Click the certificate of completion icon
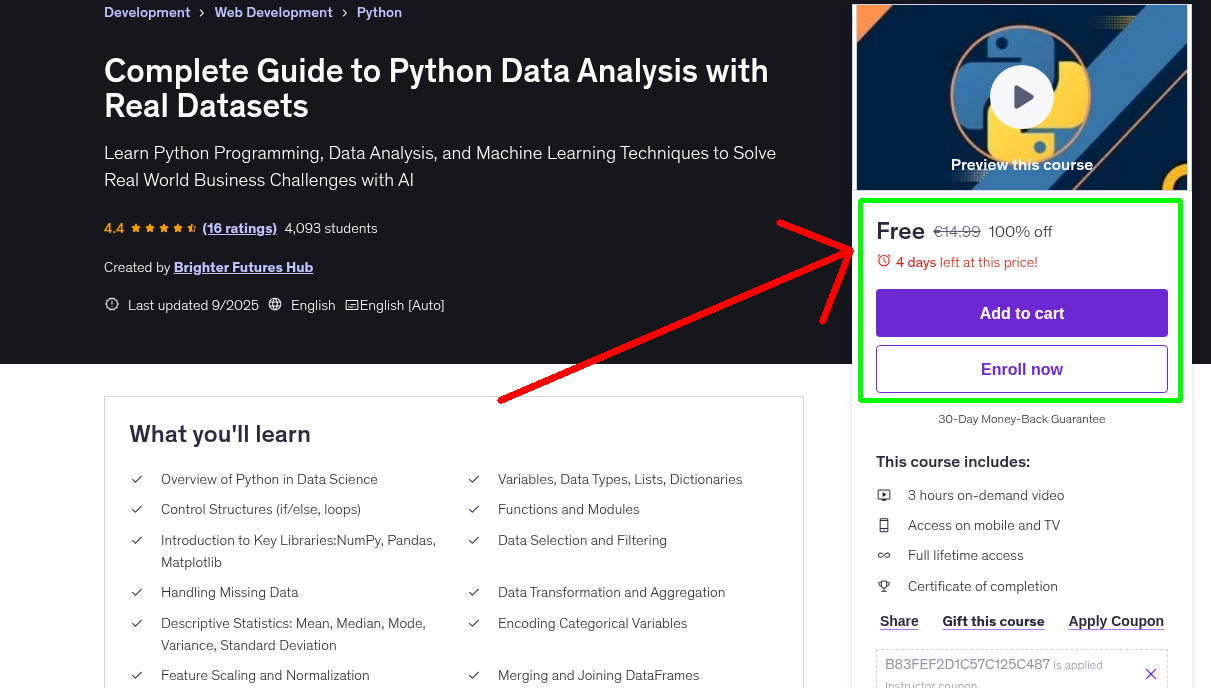Viewport: 1211px width, 688px height. coord(884,586)
